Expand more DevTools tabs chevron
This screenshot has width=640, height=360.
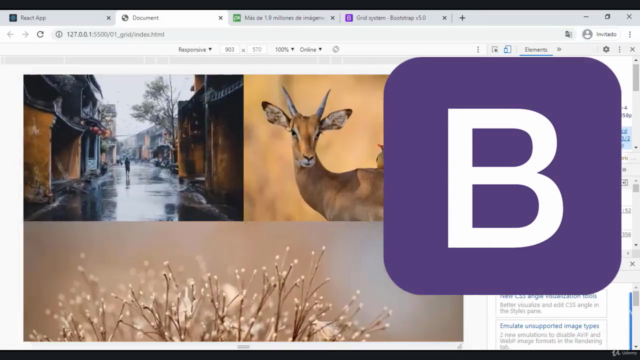[x=559, y=49]
